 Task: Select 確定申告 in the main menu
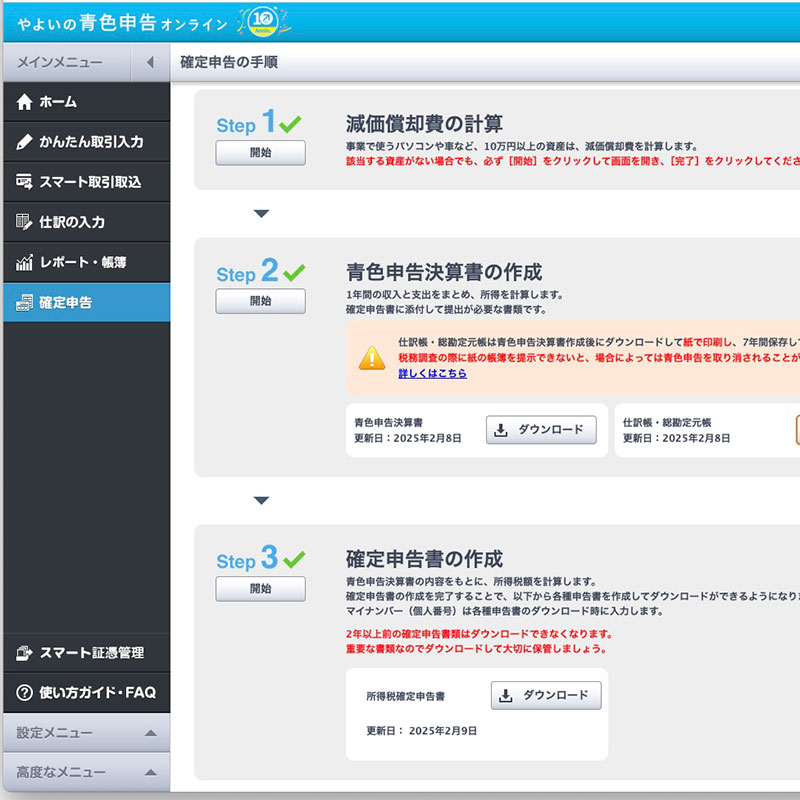(85, 302)
